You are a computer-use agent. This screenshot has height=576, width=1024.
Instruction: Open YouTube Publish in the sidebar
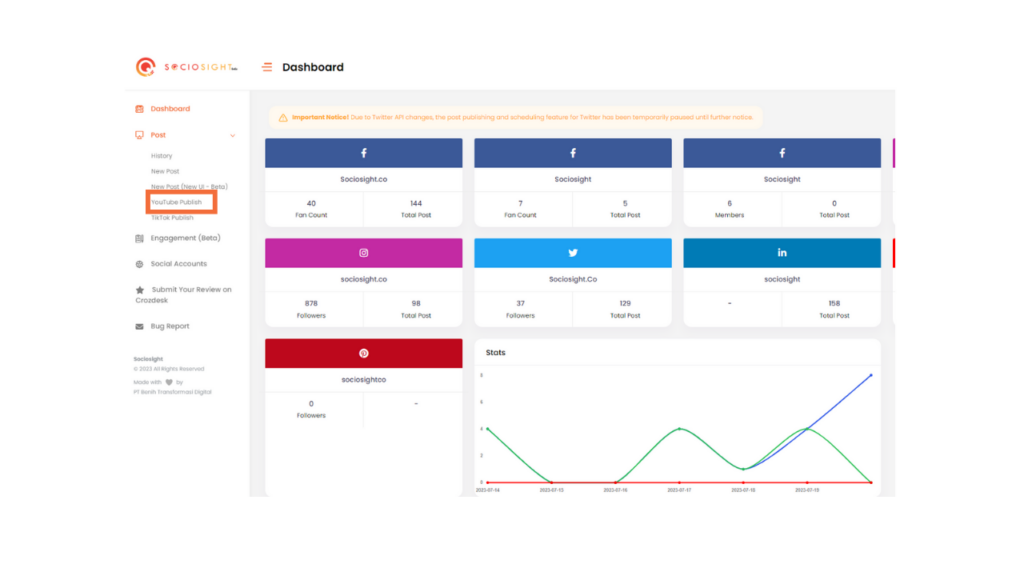click(x=176, y=202)
